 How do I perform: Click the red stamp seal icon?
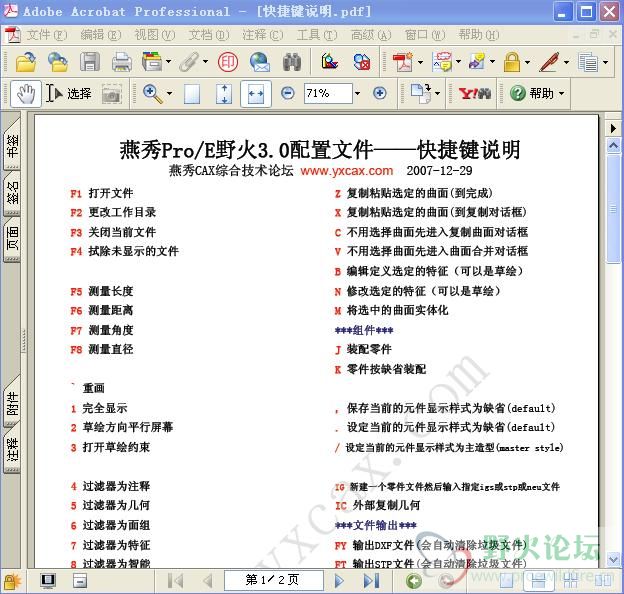click(228, 62)
